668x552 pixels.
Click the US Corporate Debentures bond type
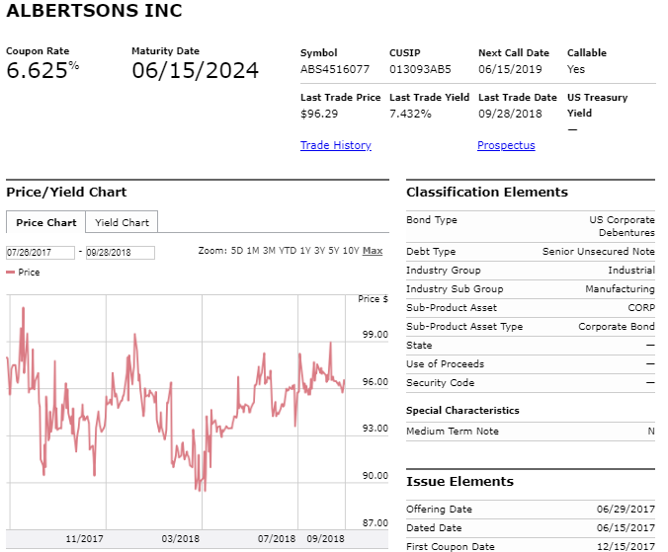(x=622, y=226)
